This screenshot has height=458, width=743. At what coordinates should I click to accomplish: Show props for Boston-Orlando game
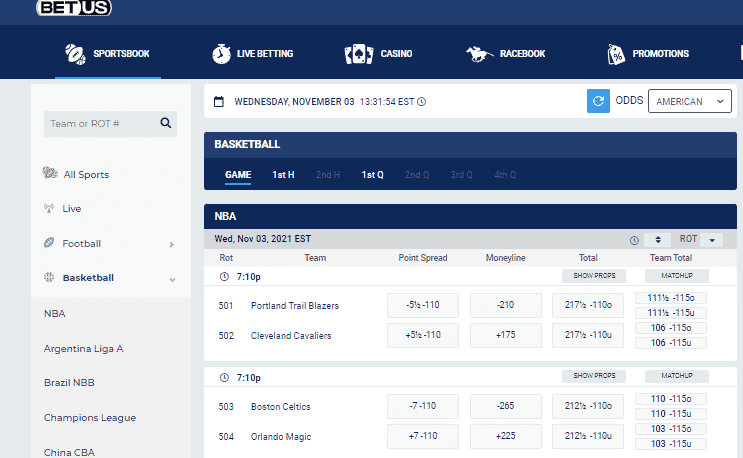point(594,376)
